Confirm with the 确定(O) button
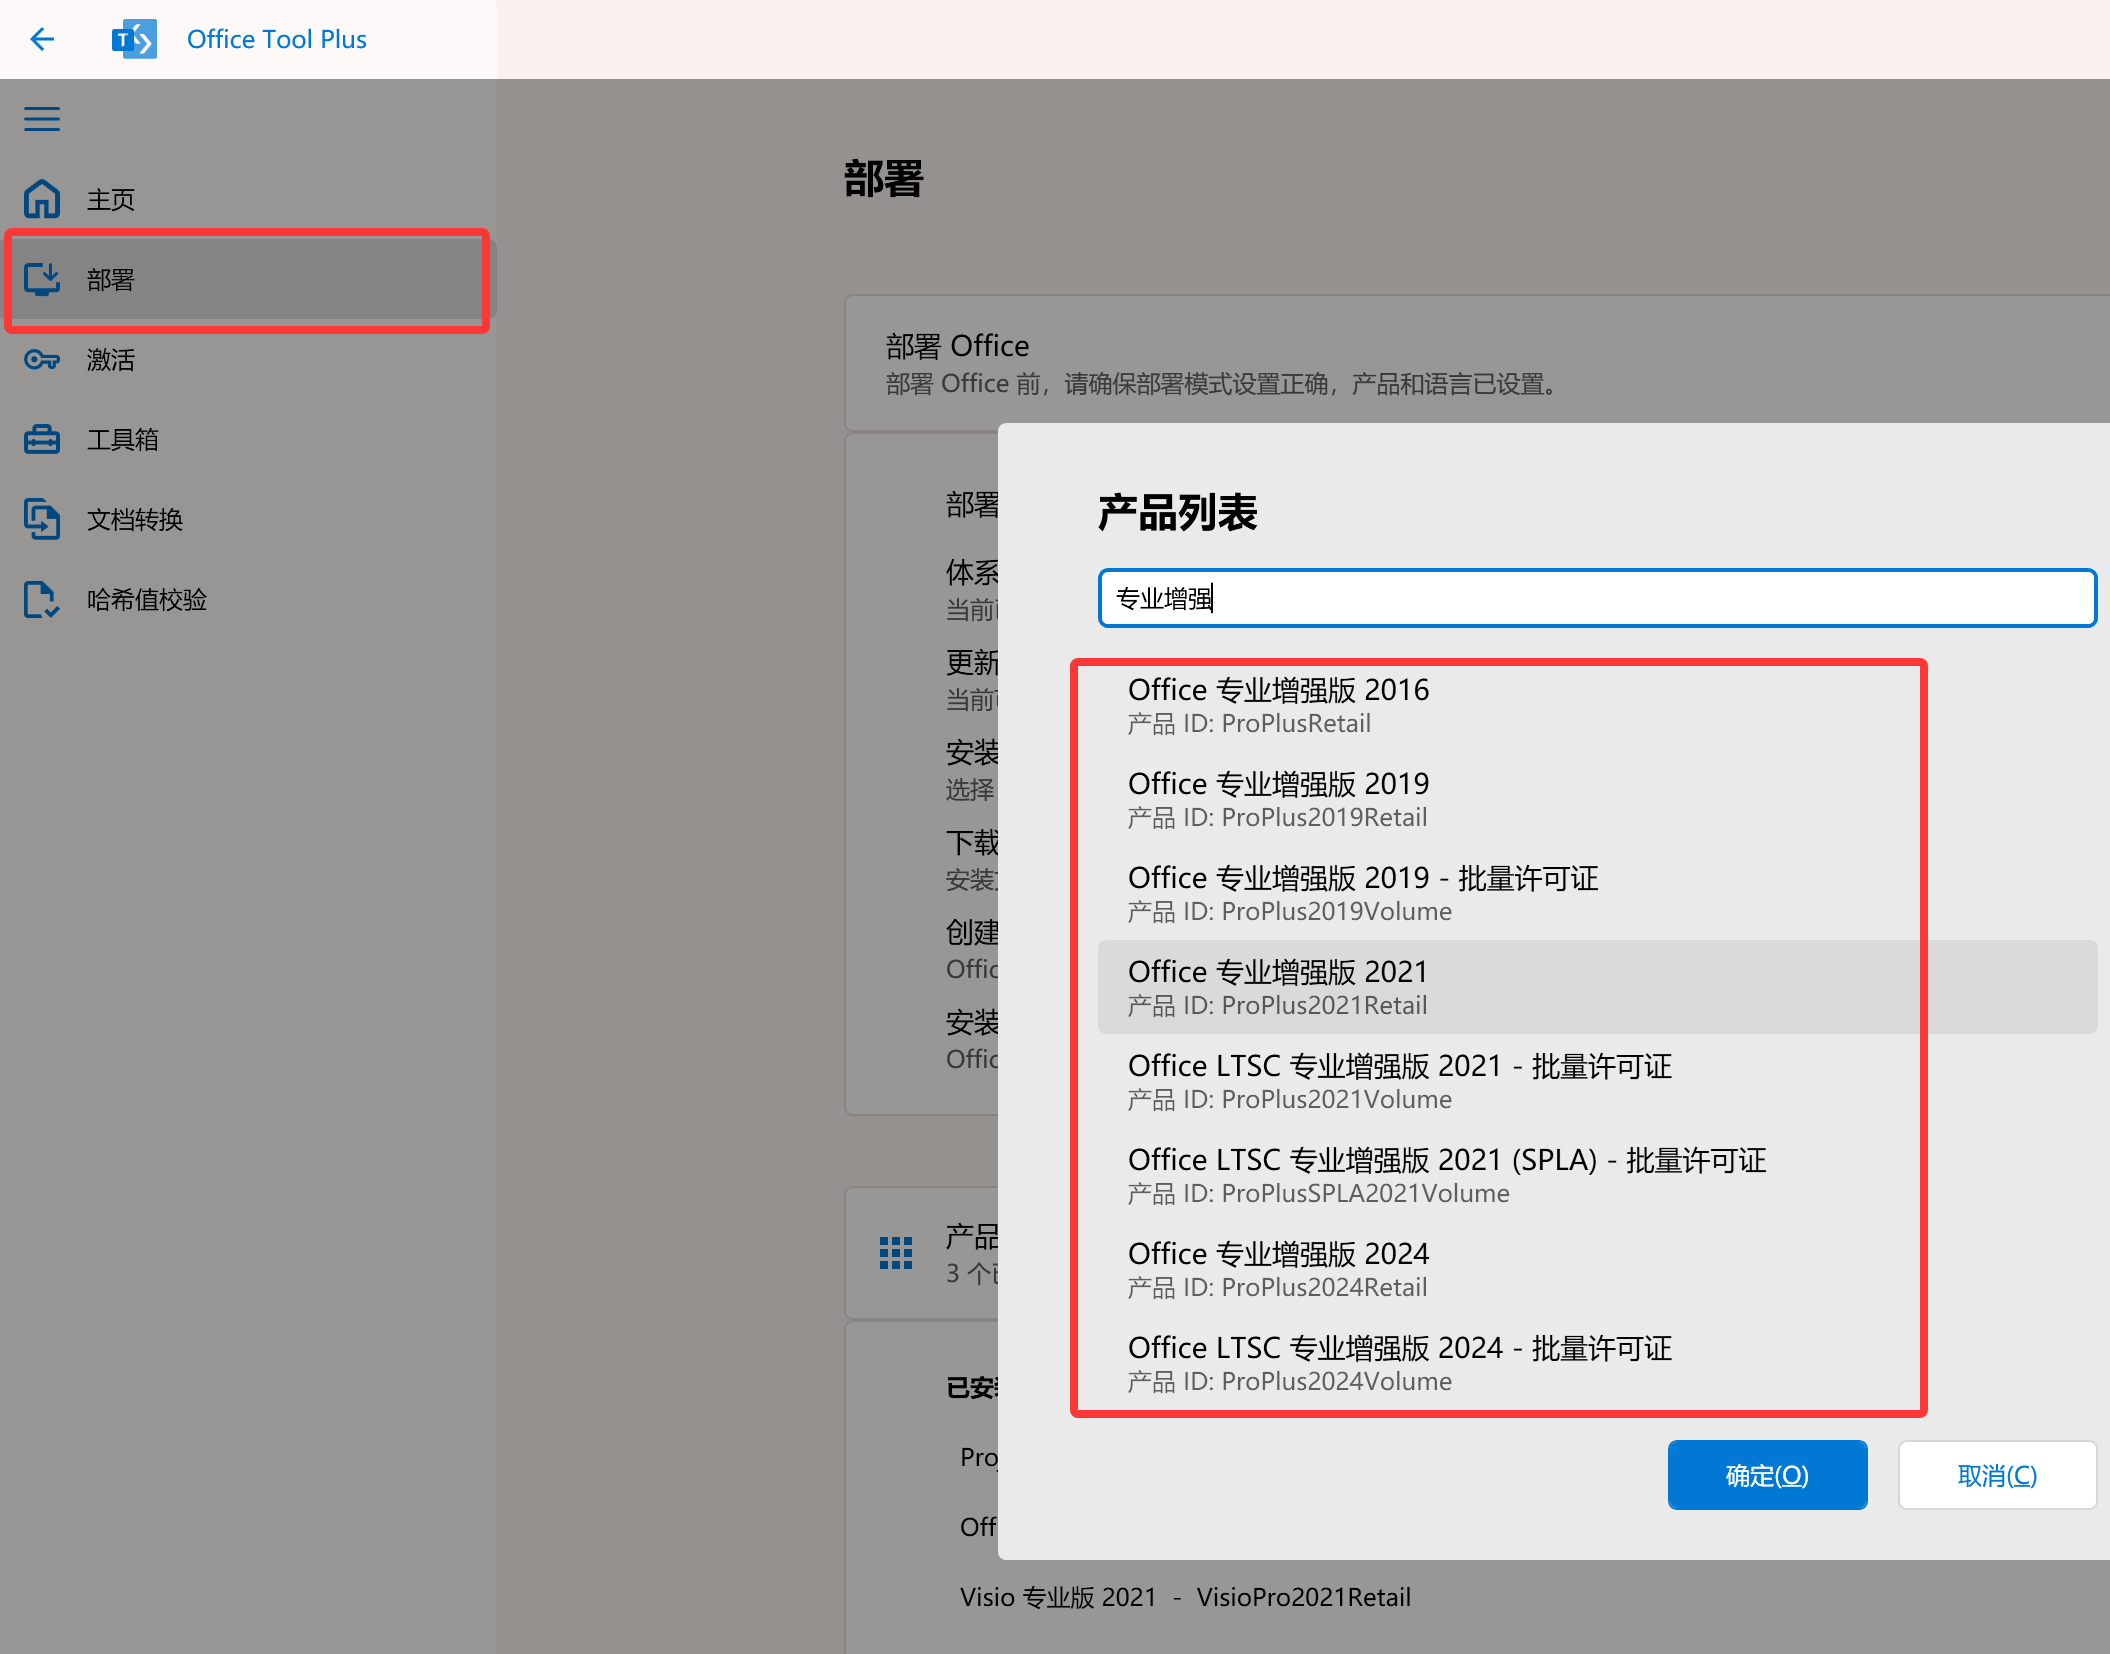The image size is (2110, 1654). [x=1767, y=1475]
